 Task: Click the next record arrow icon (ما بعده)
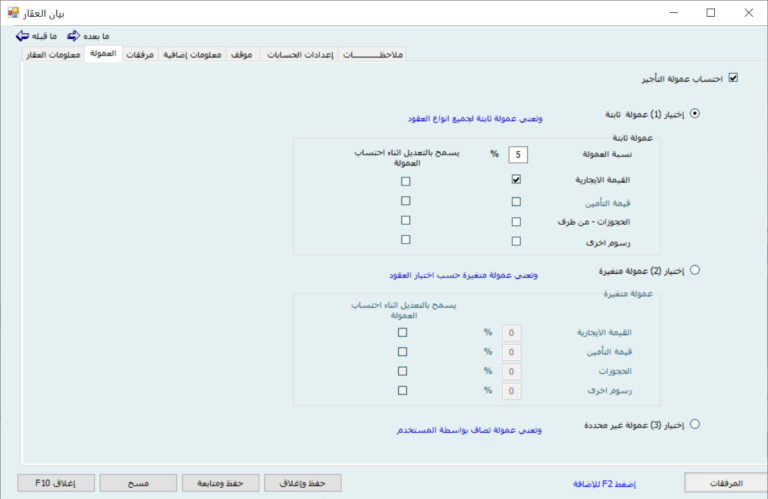point(73,36)
